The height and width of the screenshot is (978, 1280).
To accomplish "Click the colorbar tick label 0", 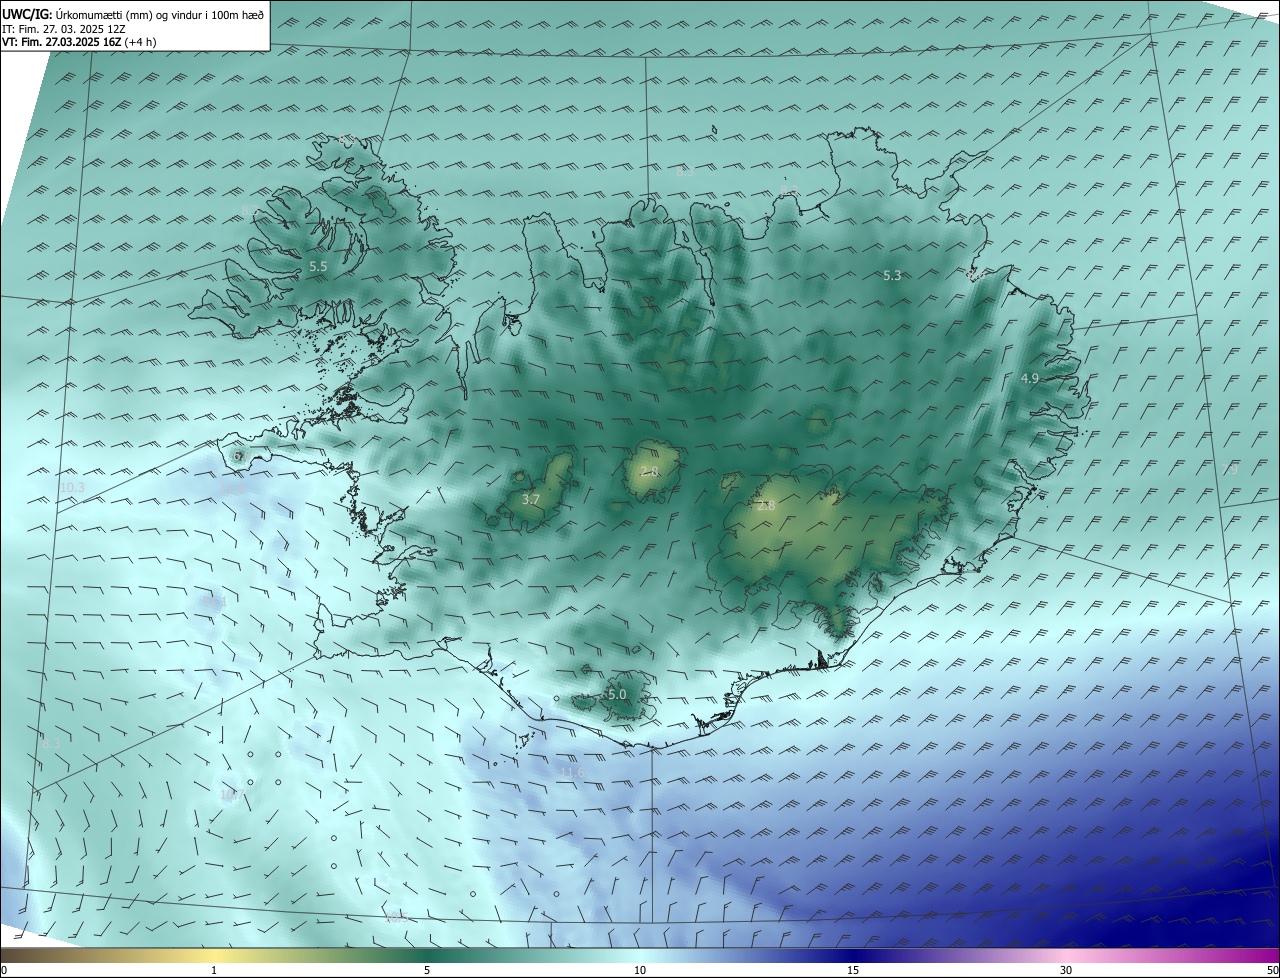I will [4, 971].
